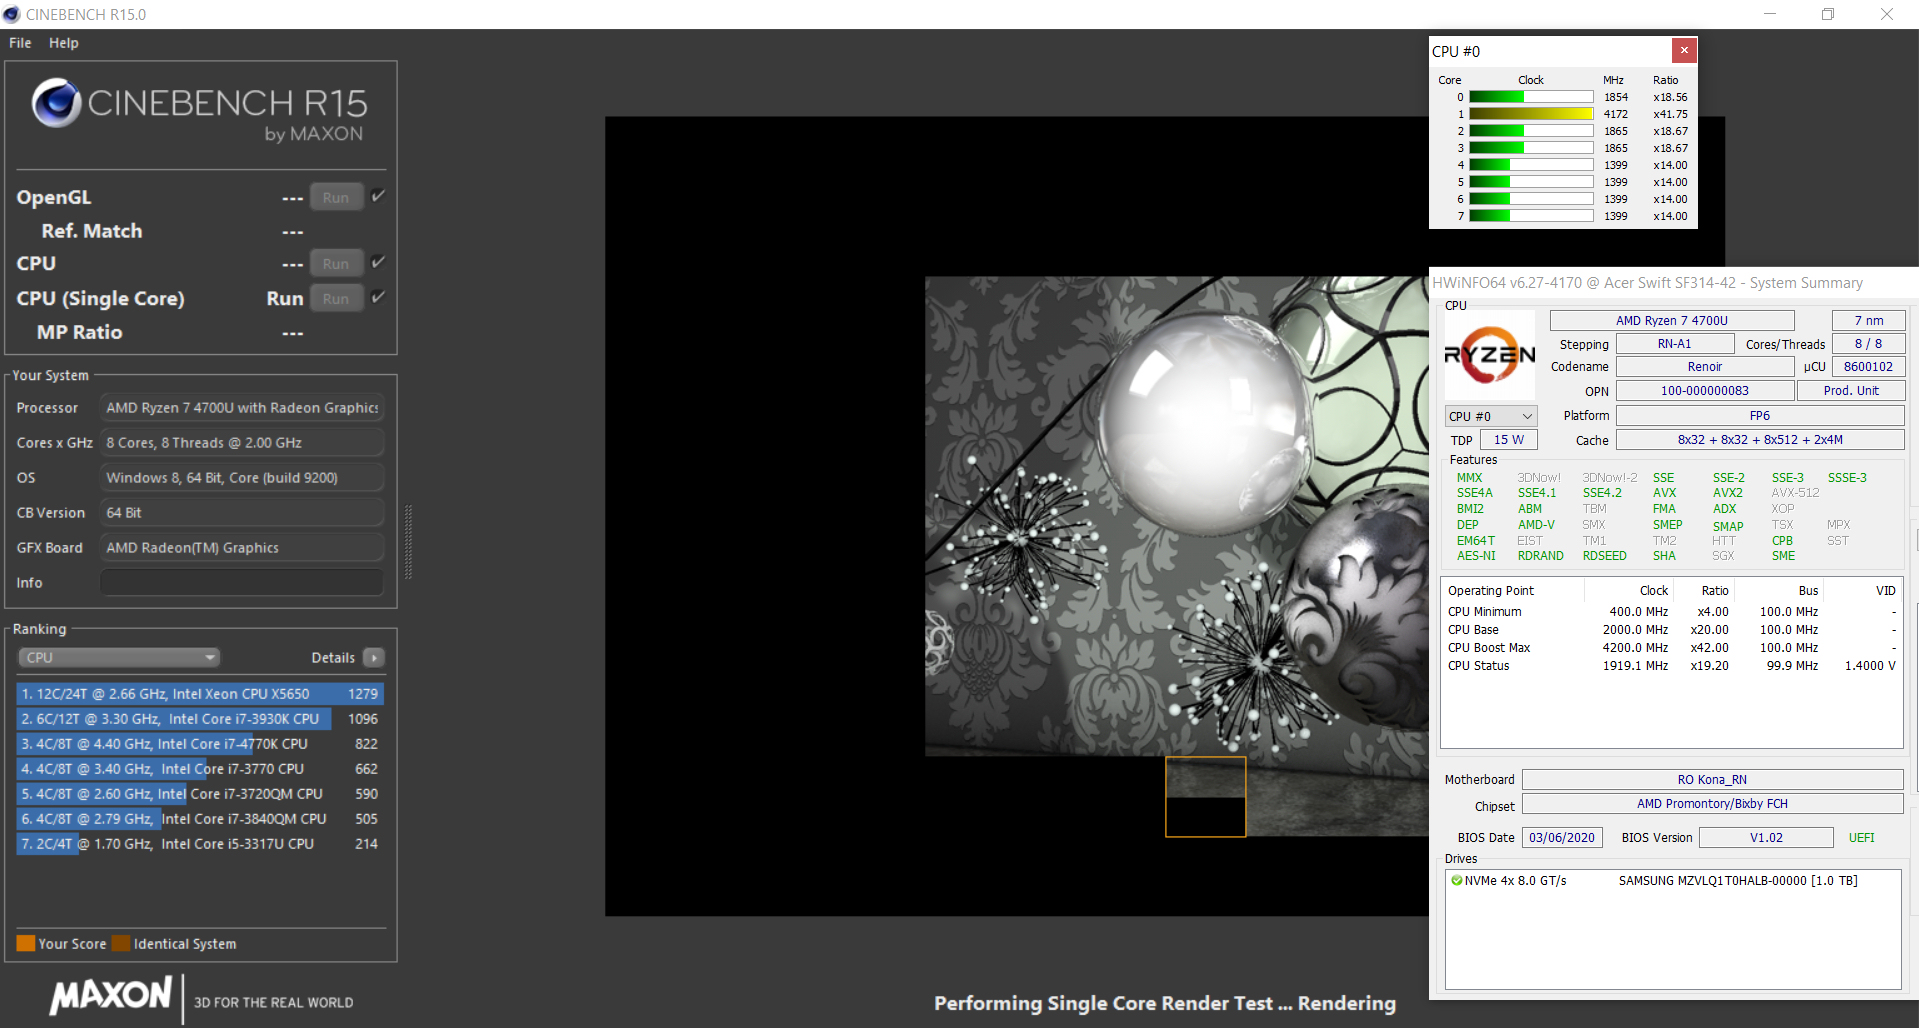Click the Your Score orange legend swatch
The height and width of the screenshot is (1028, 1919).
pos(26,943)
